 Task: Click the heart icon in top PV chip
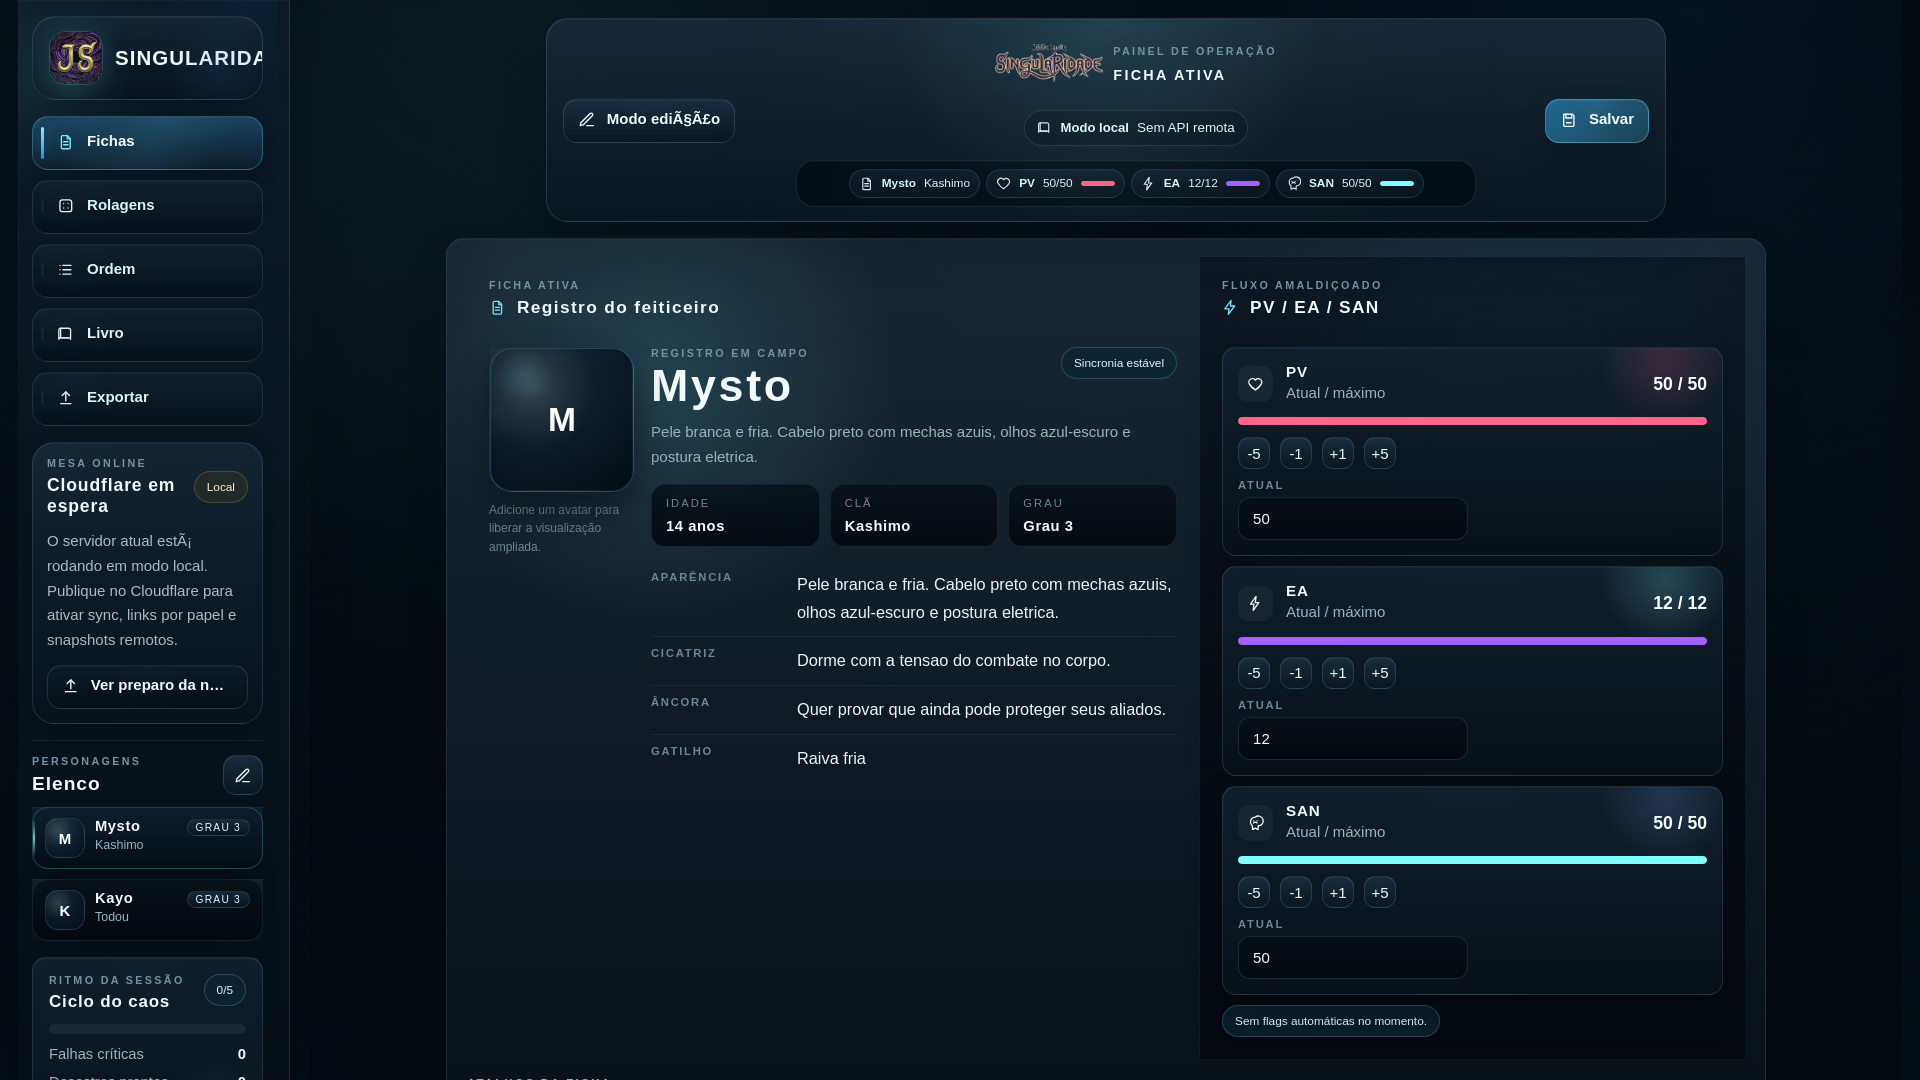tap(1004, 183)
